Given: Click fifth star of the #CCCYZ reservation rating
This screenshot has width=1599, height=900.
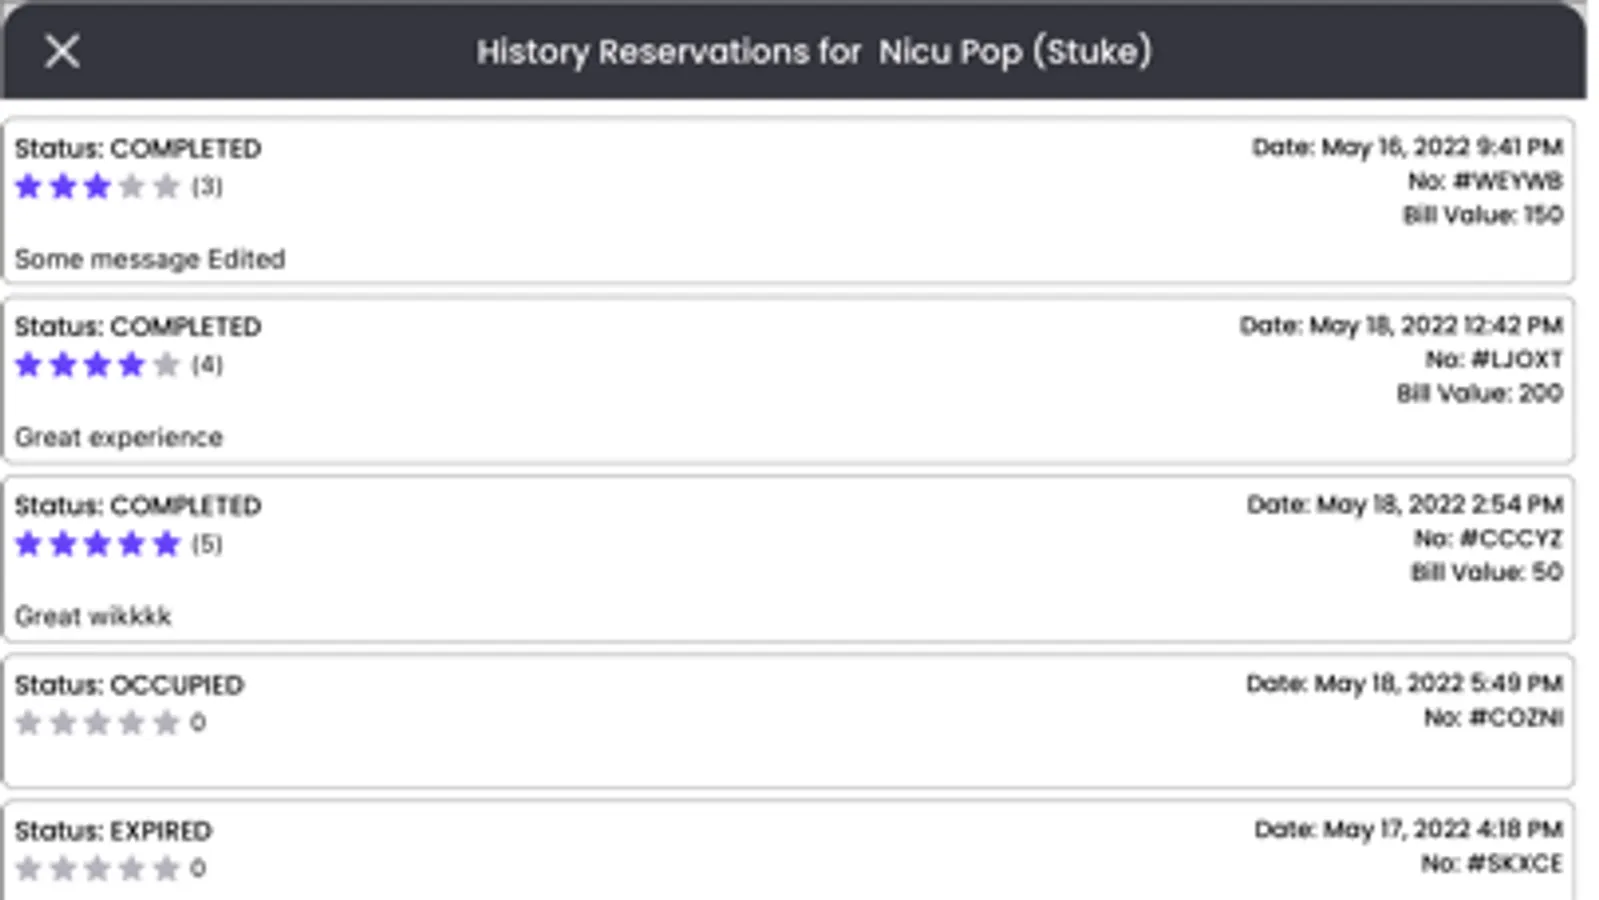Looking at the screenshot, I should pyautogui.click(x=166, y=544).
